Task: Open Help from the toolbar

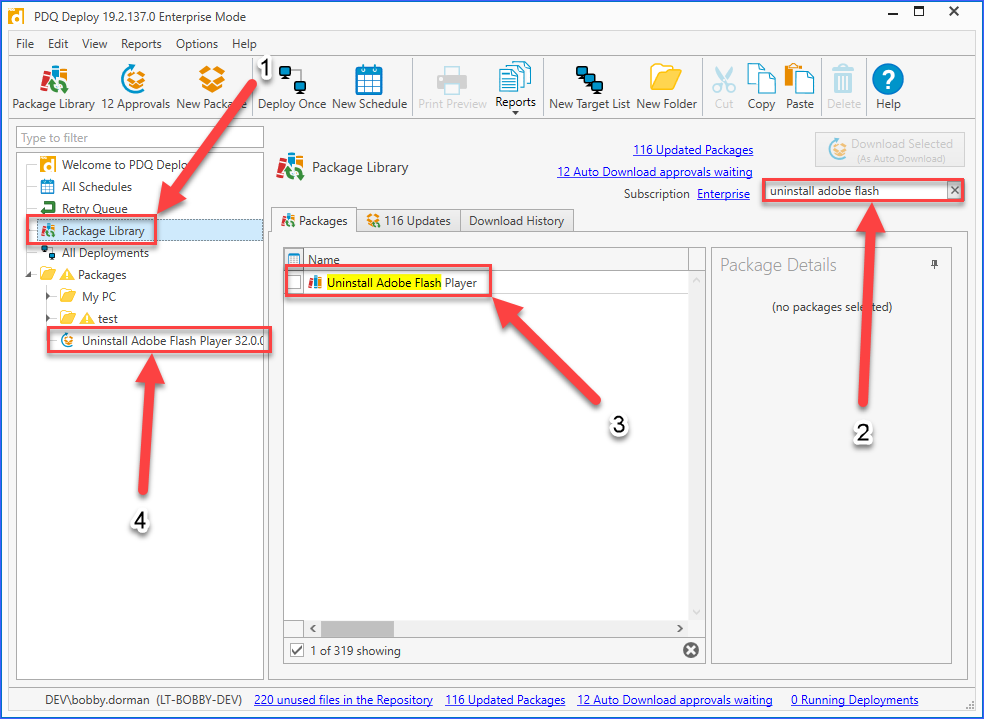Action: click(888, 88)
